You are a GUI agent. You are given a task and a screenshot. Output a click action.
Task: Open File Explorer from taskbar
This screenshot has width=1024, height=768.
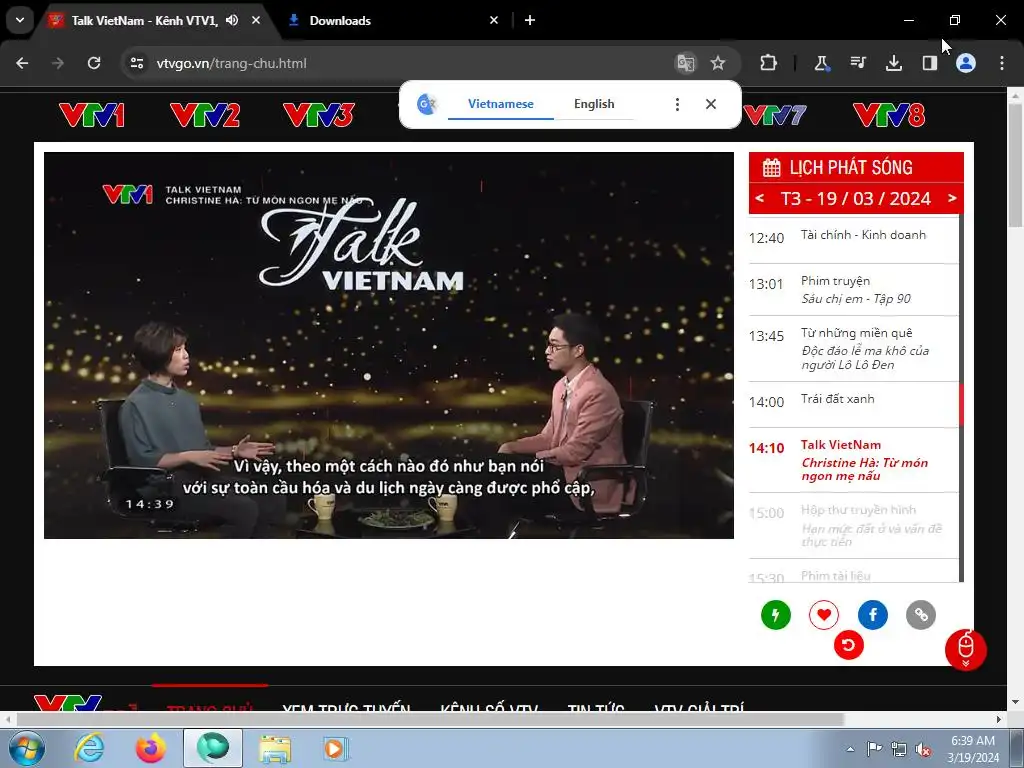275,748
